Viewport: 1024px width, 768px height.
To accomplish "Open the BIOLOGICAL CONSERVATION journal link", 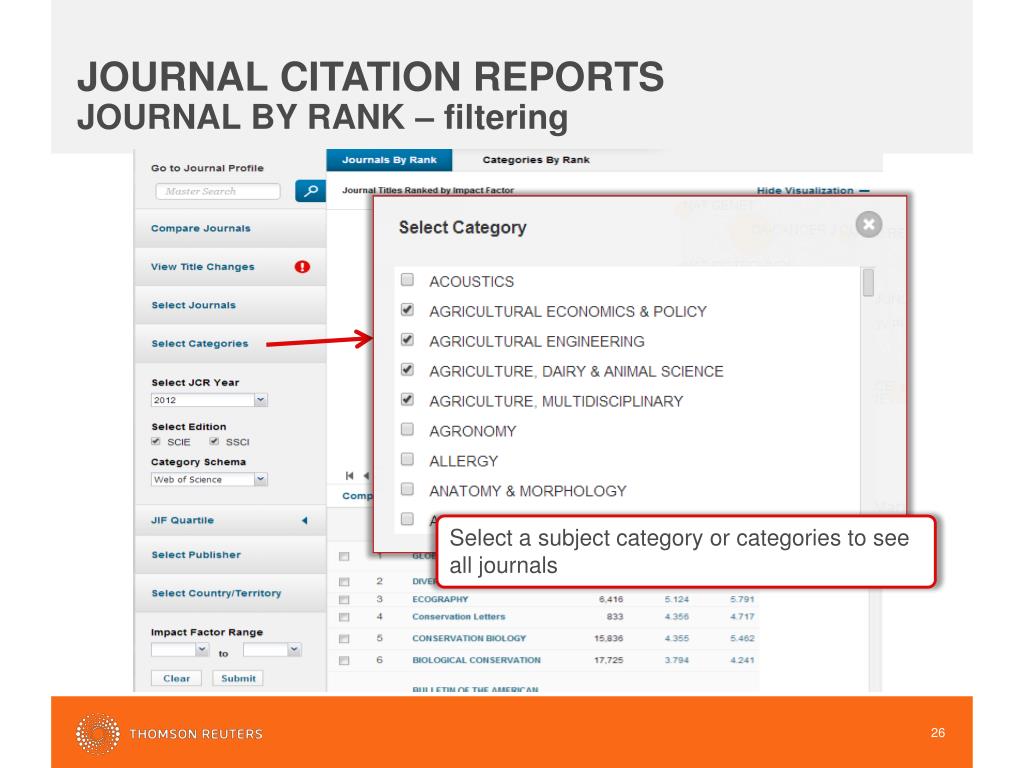I will click(x=476, y=660).
